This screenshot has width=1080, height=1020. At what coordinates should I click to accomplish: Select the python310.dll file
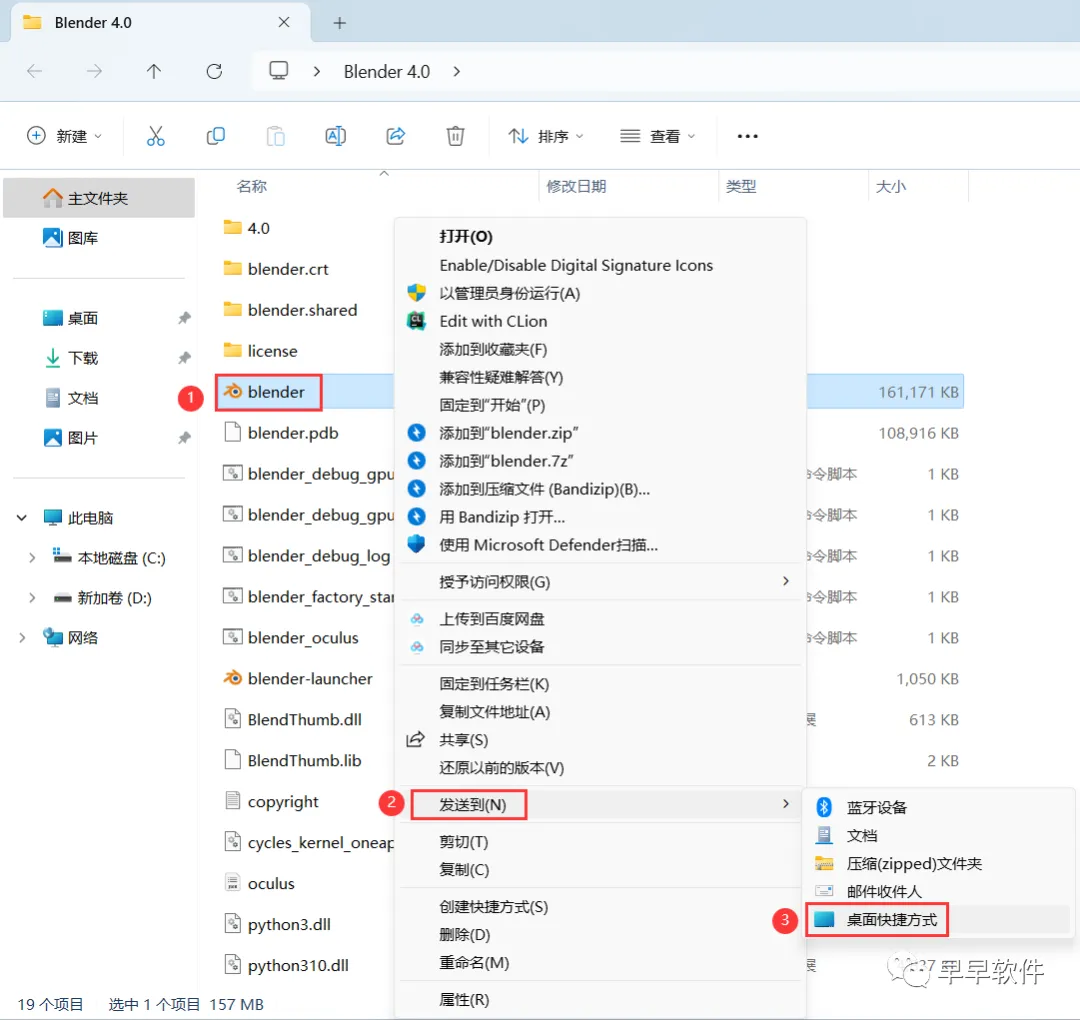pyautogui.click(x=287, y=965)
